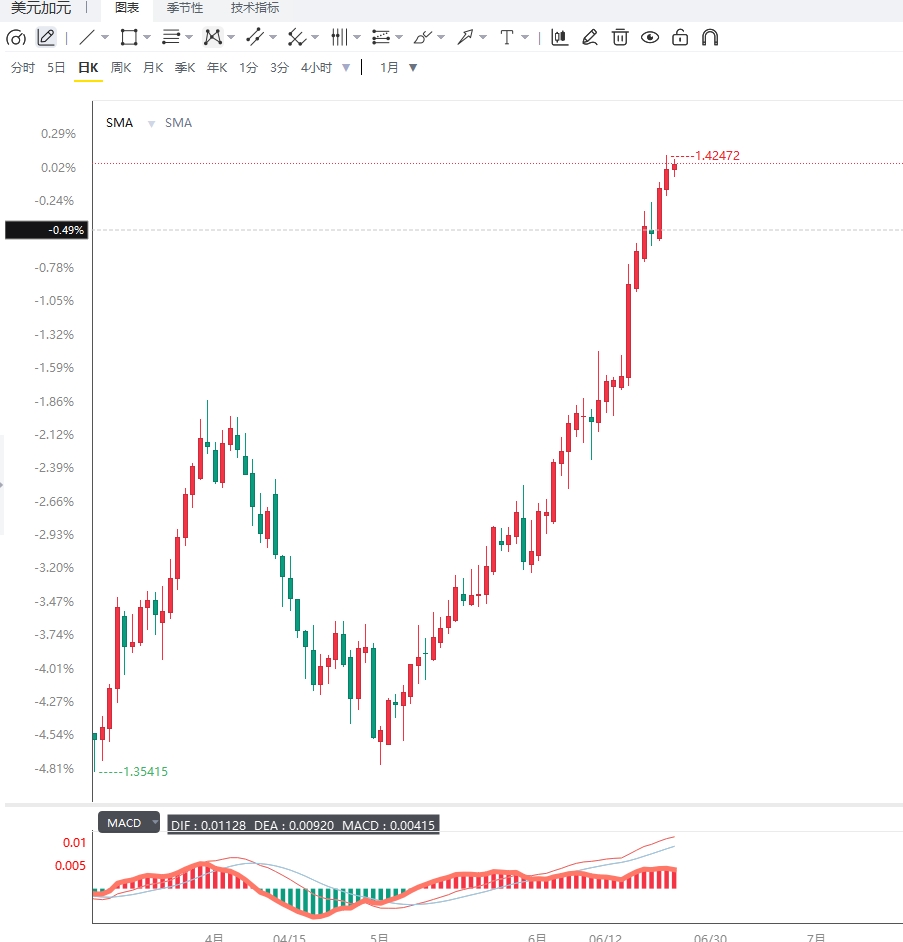Image resolution: width=903 pixels, height=942 pixels.
Task: Select the horizontal levels lines tool
Action: (x=171, y=37)
